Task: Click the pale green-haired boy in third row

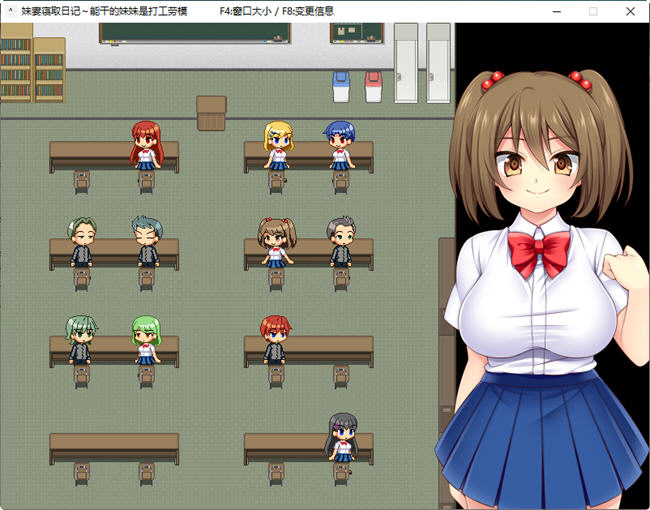Action: [81, 339]
